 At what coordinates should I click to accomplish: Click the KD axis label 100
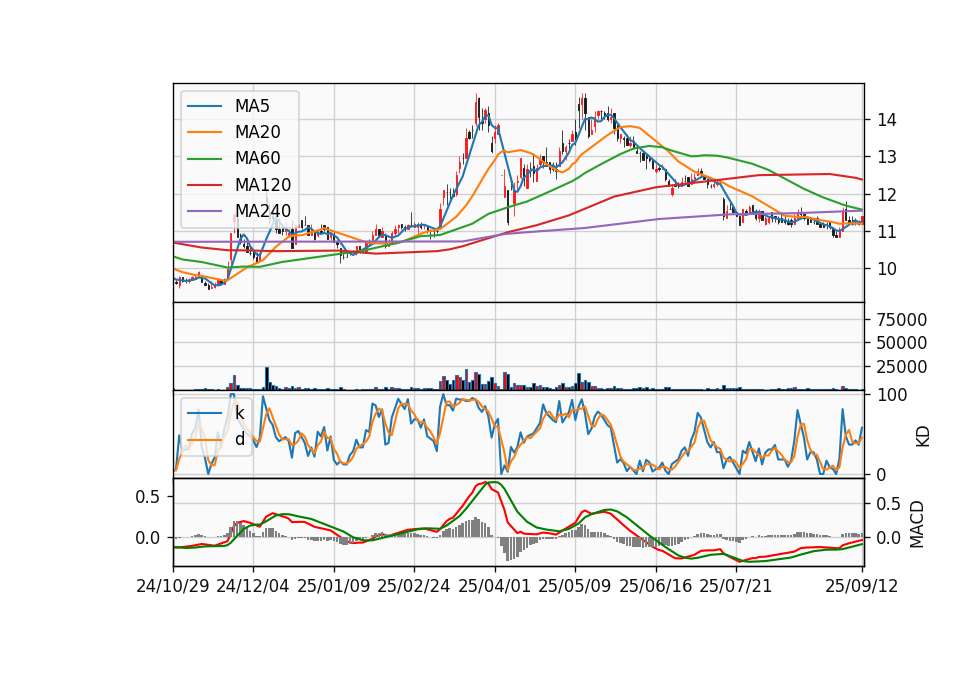pos(892,396)
